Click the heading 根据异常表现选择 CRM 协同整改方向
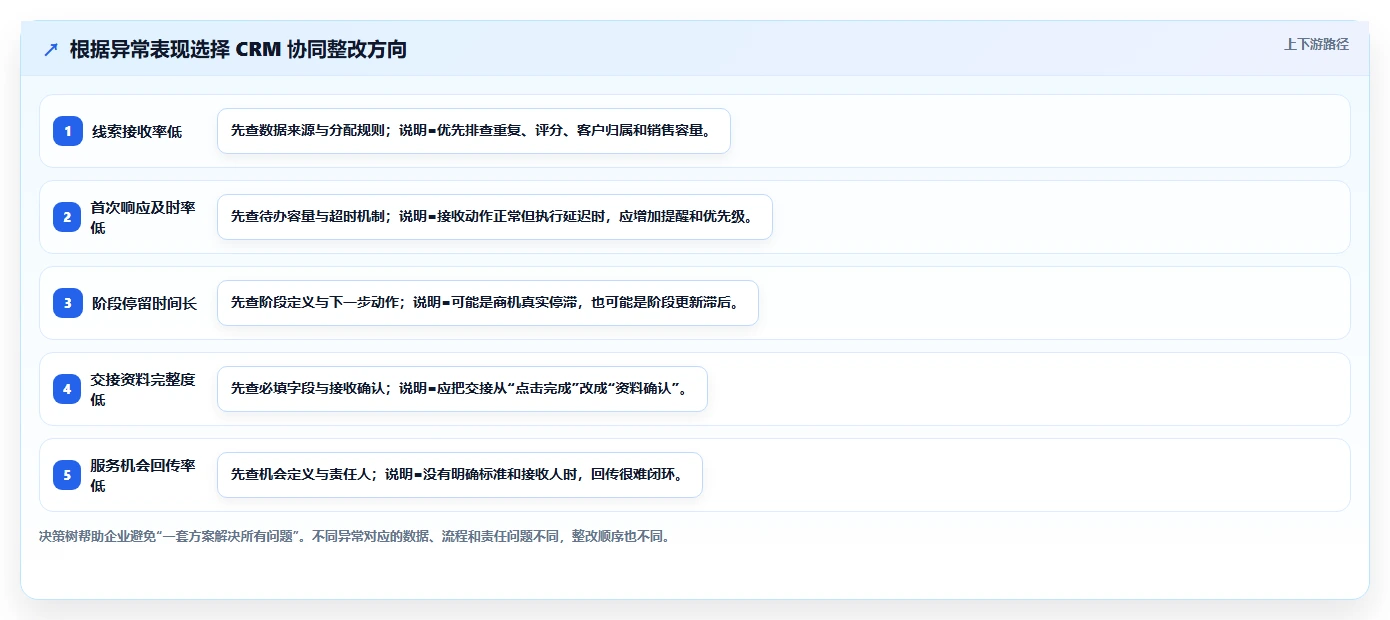Image resolution: width=1390 pixels, height=620 pixels. (238, 49)
